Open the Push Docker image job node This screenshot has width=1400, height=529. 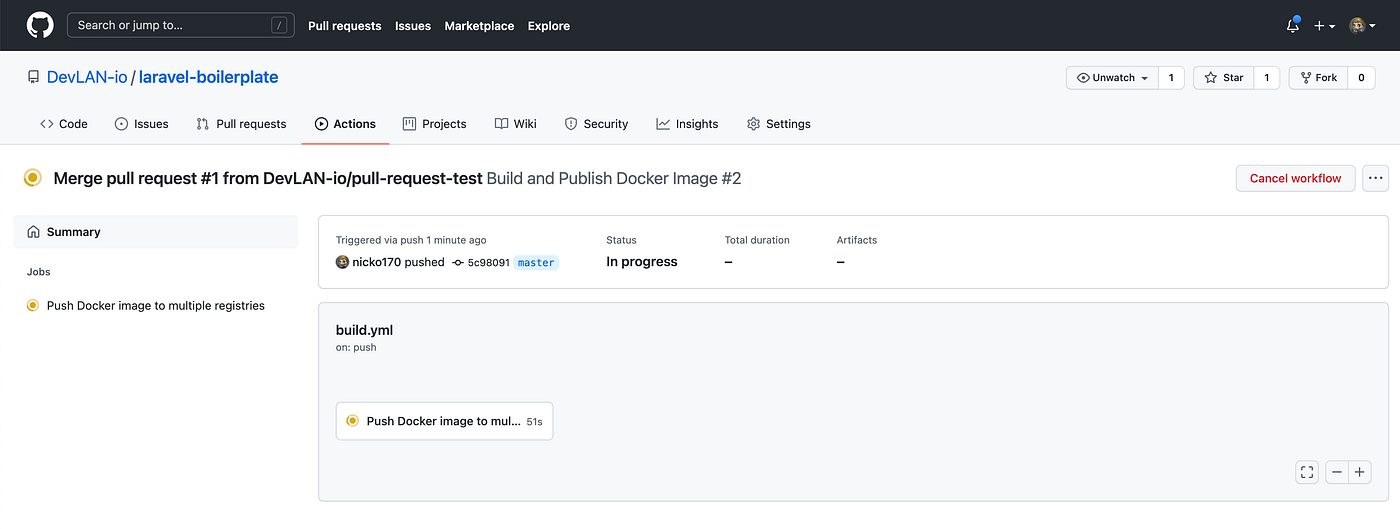444,421
